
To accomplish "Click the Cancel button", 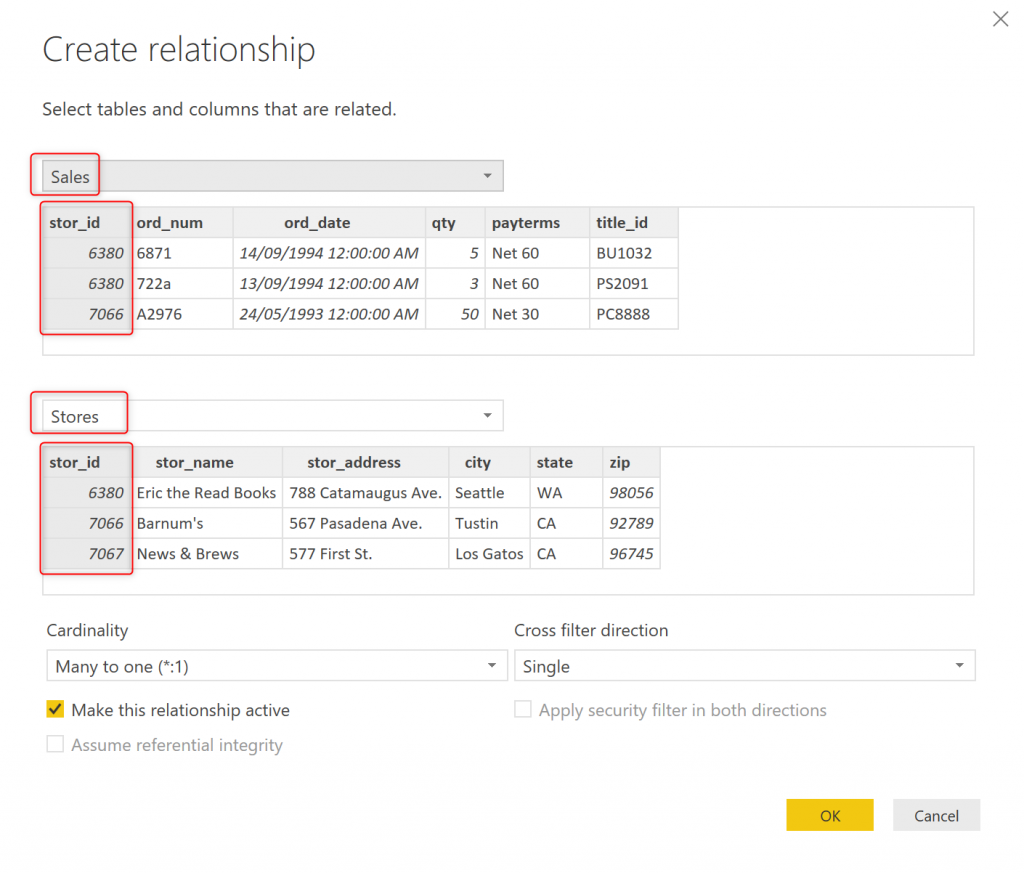I will pos(936,816).
